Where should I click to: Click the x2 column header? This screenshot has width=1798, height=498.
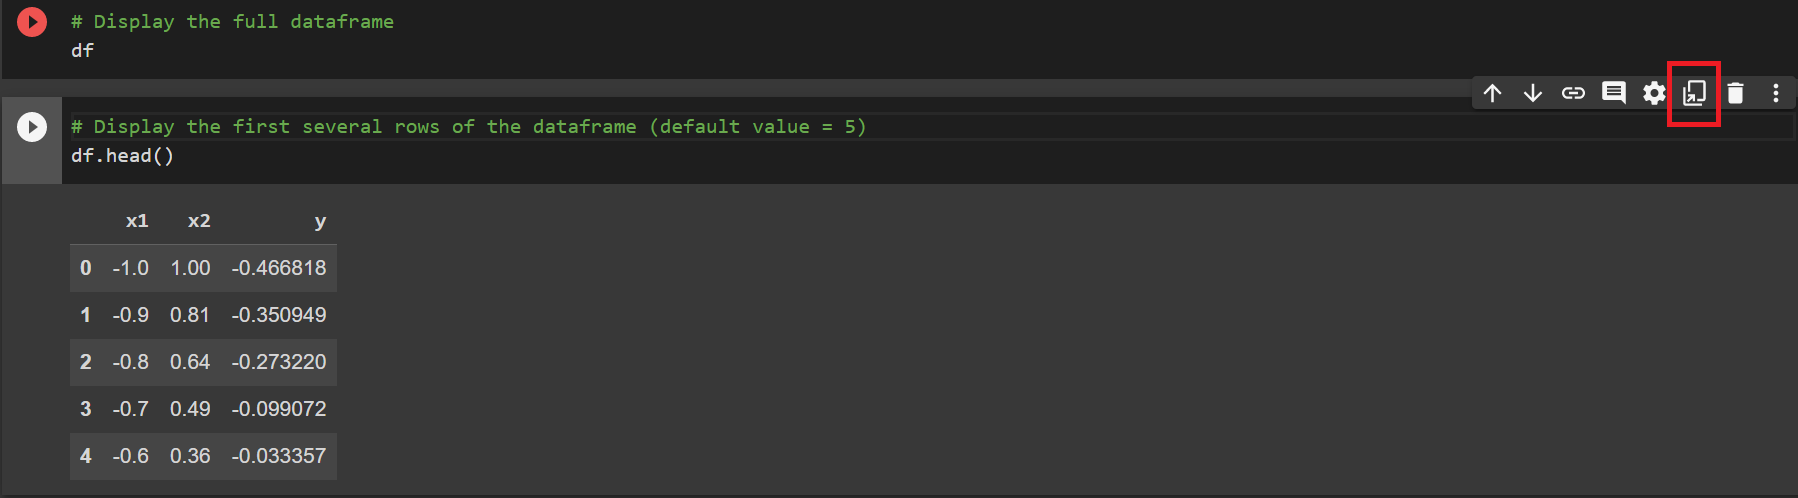click(199, 221)
